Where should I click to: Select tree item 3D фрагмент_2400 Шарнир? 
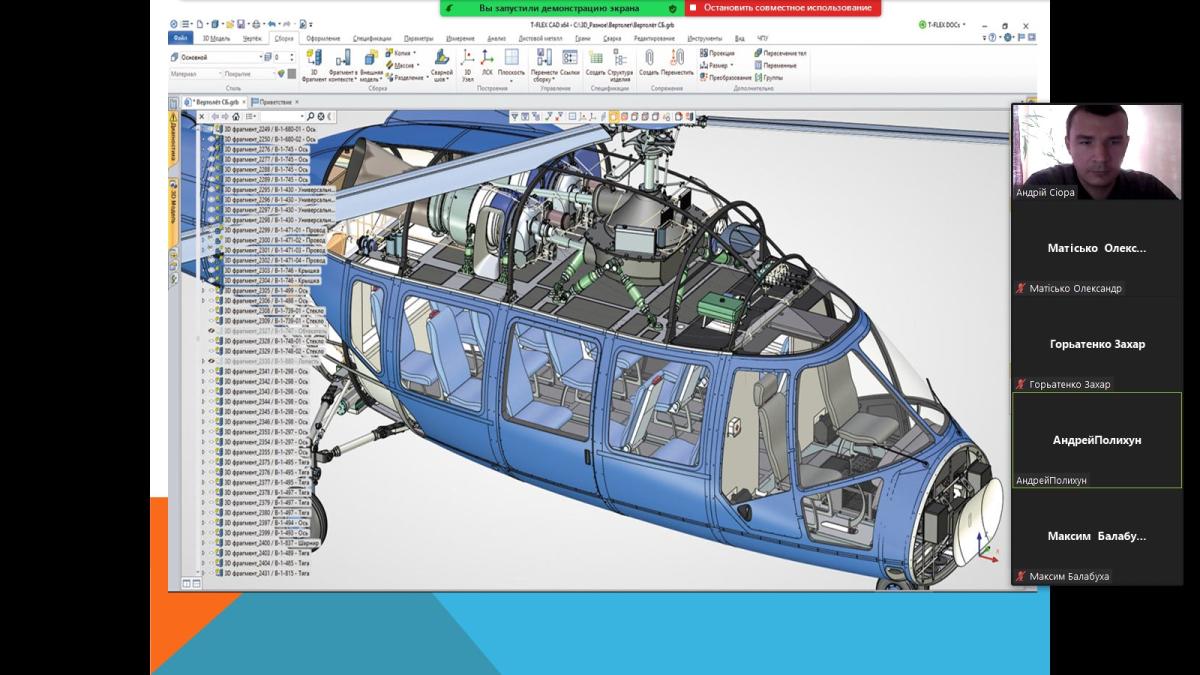[x=265, y=543]
